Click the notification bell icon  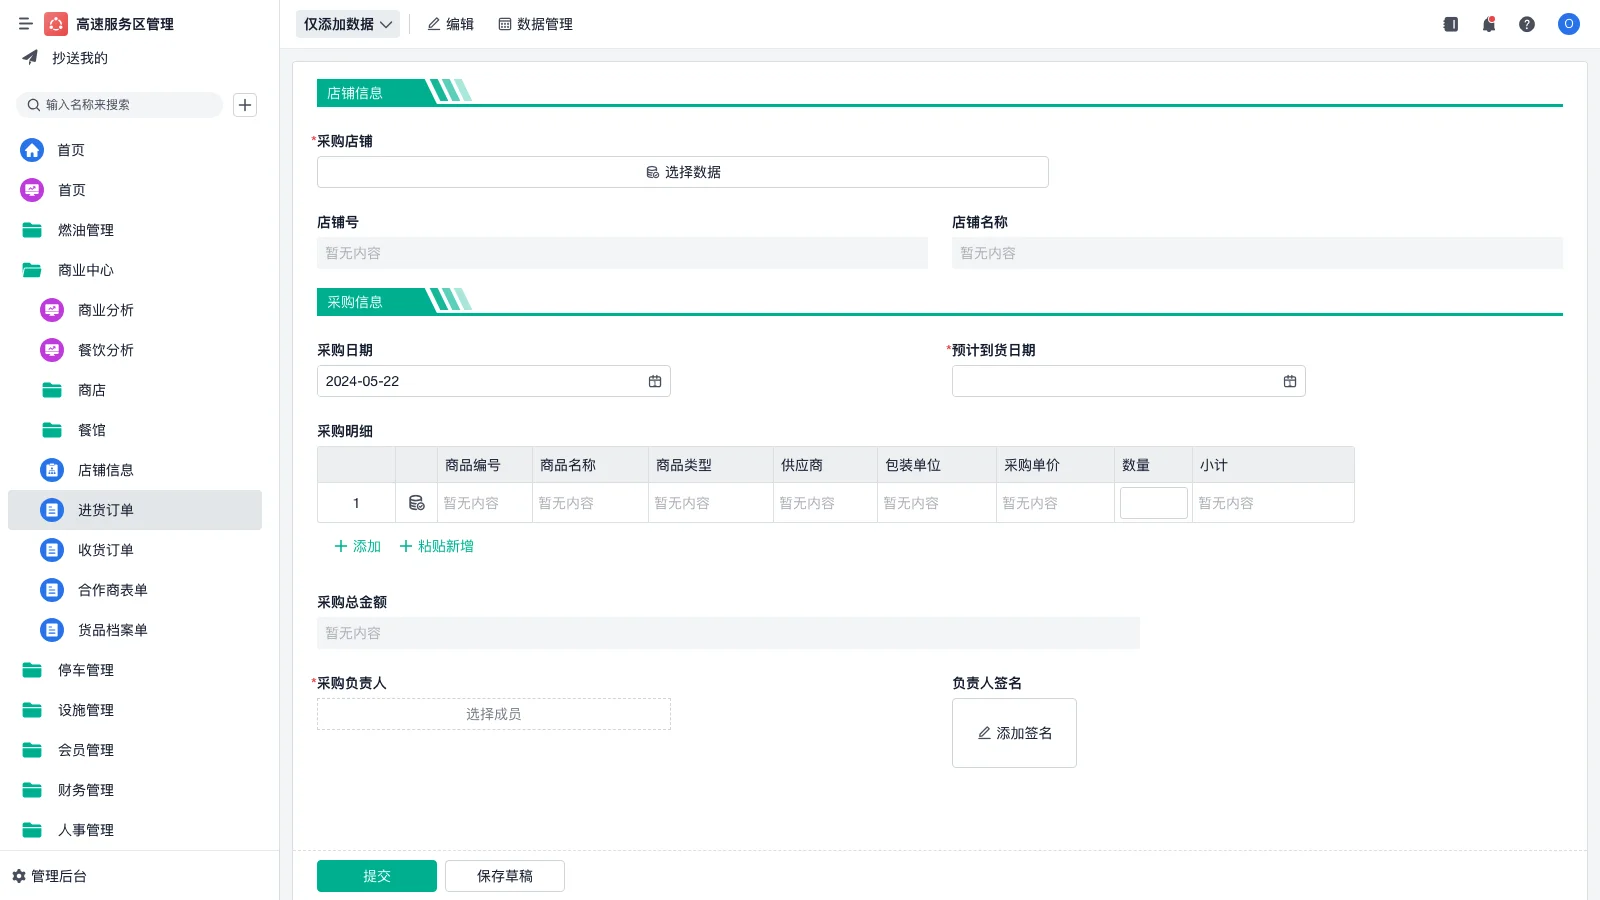(x=1489, y=24)
